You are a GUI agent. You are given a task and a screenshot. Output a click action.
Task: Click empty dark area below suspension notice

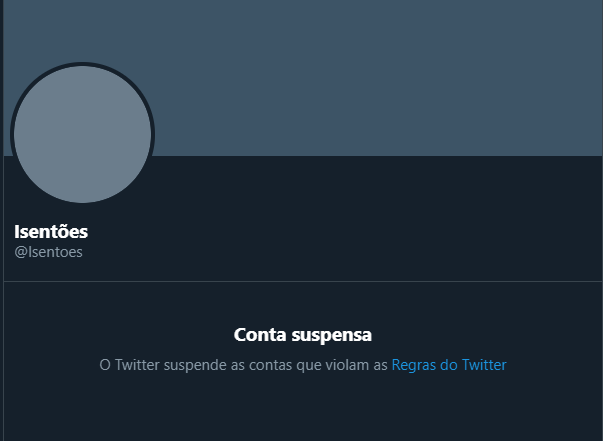coord(303,411)
